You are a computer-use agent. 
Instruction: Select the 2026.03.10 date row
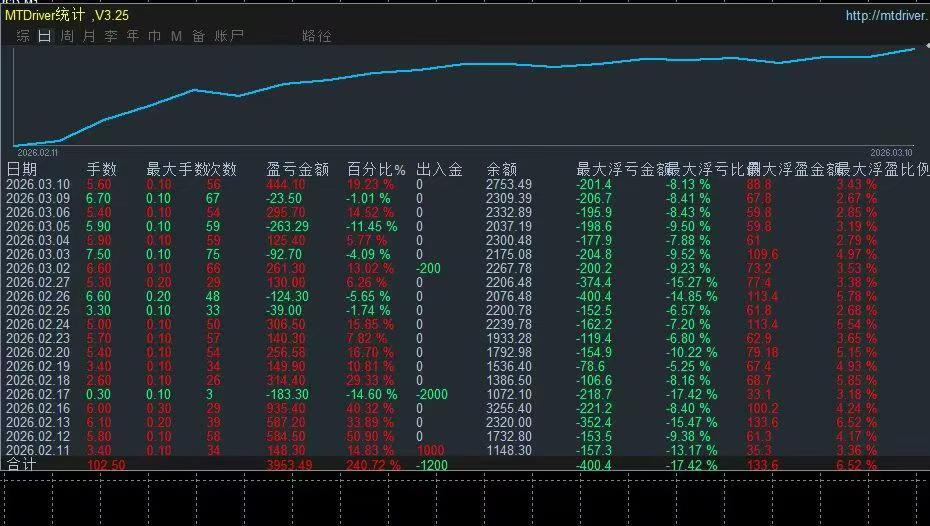tap(38, 184)
